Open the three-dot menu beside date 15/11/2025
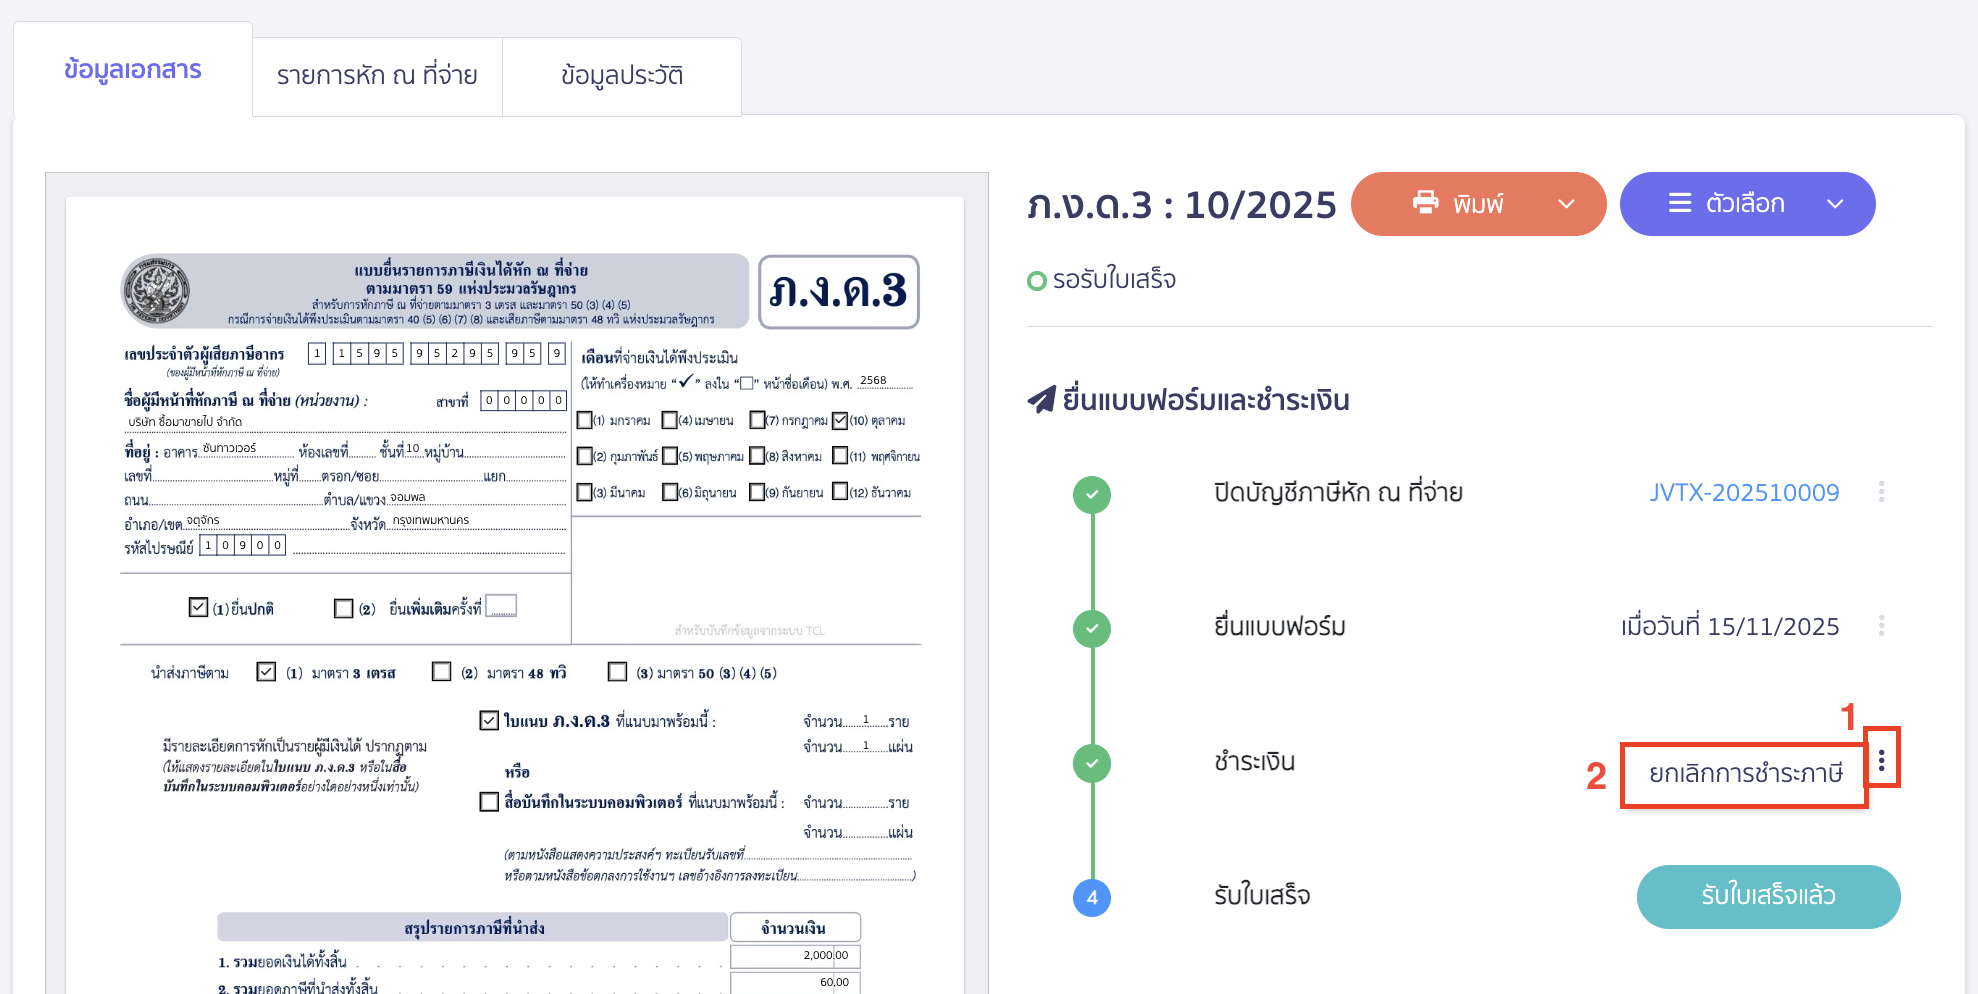 coord(1883,627)
